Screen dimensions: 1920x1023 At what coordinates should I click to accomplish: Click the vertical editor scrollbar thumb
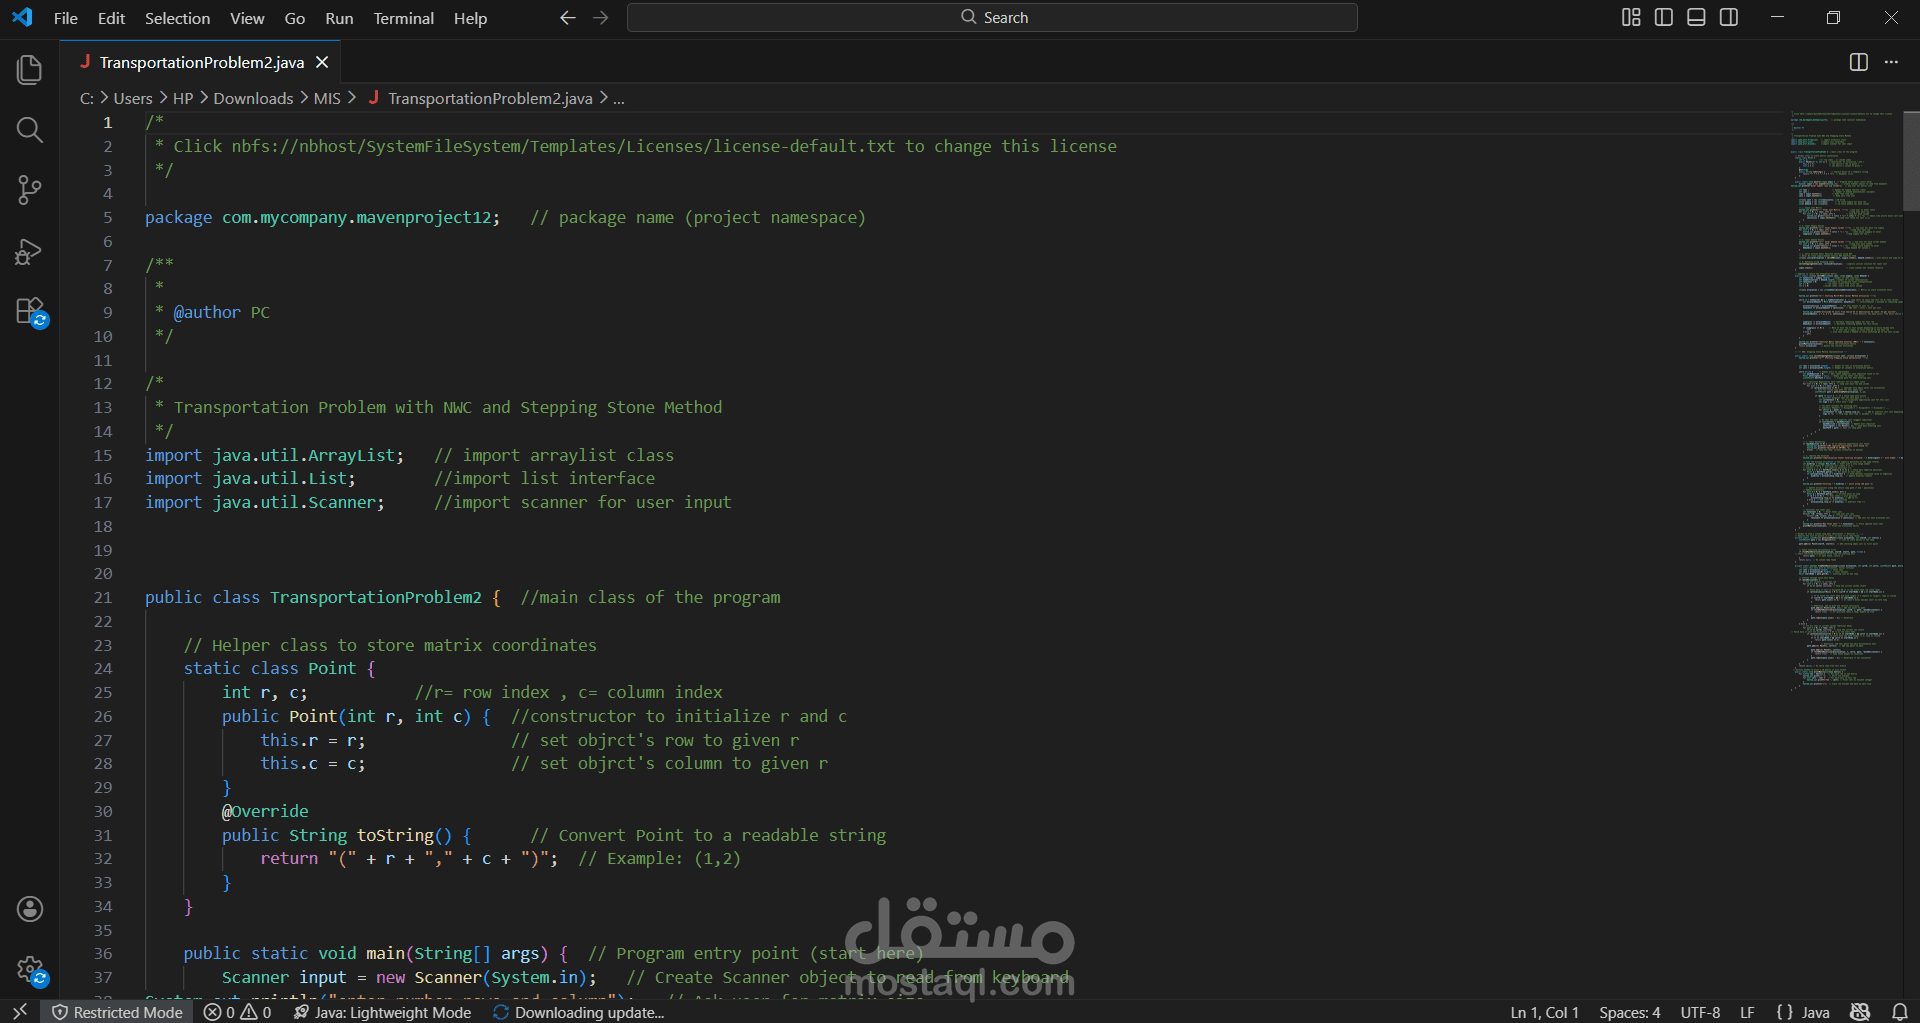click(x=1911, y=160)
